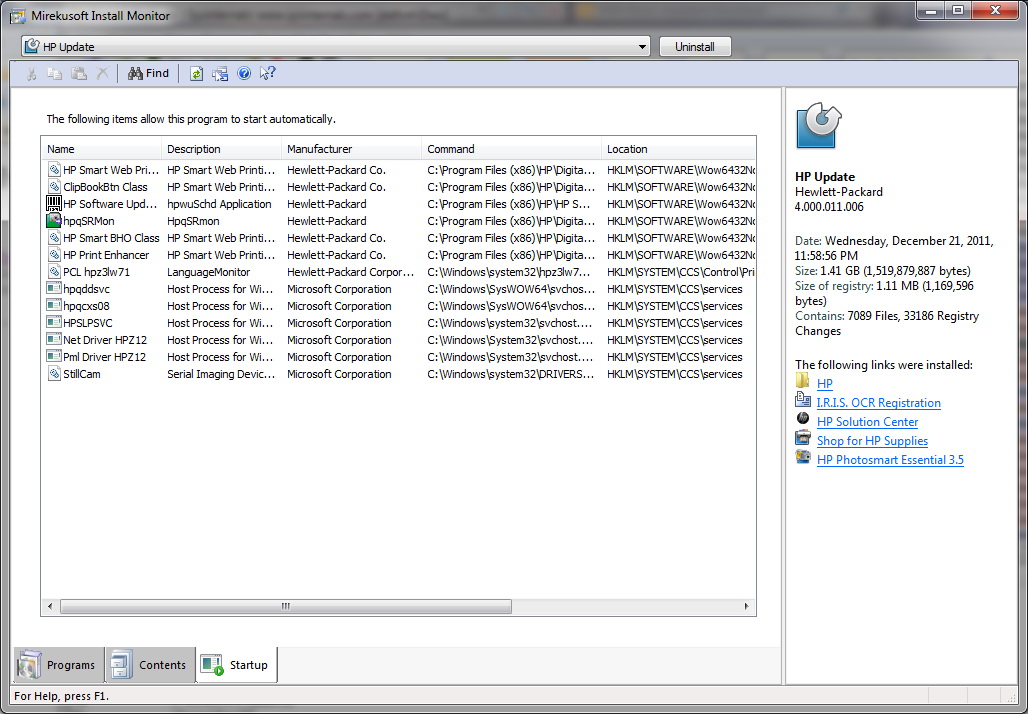Click the HP Software Update barcode icon
The image size is (1028, 714).
tap(54, 204)
